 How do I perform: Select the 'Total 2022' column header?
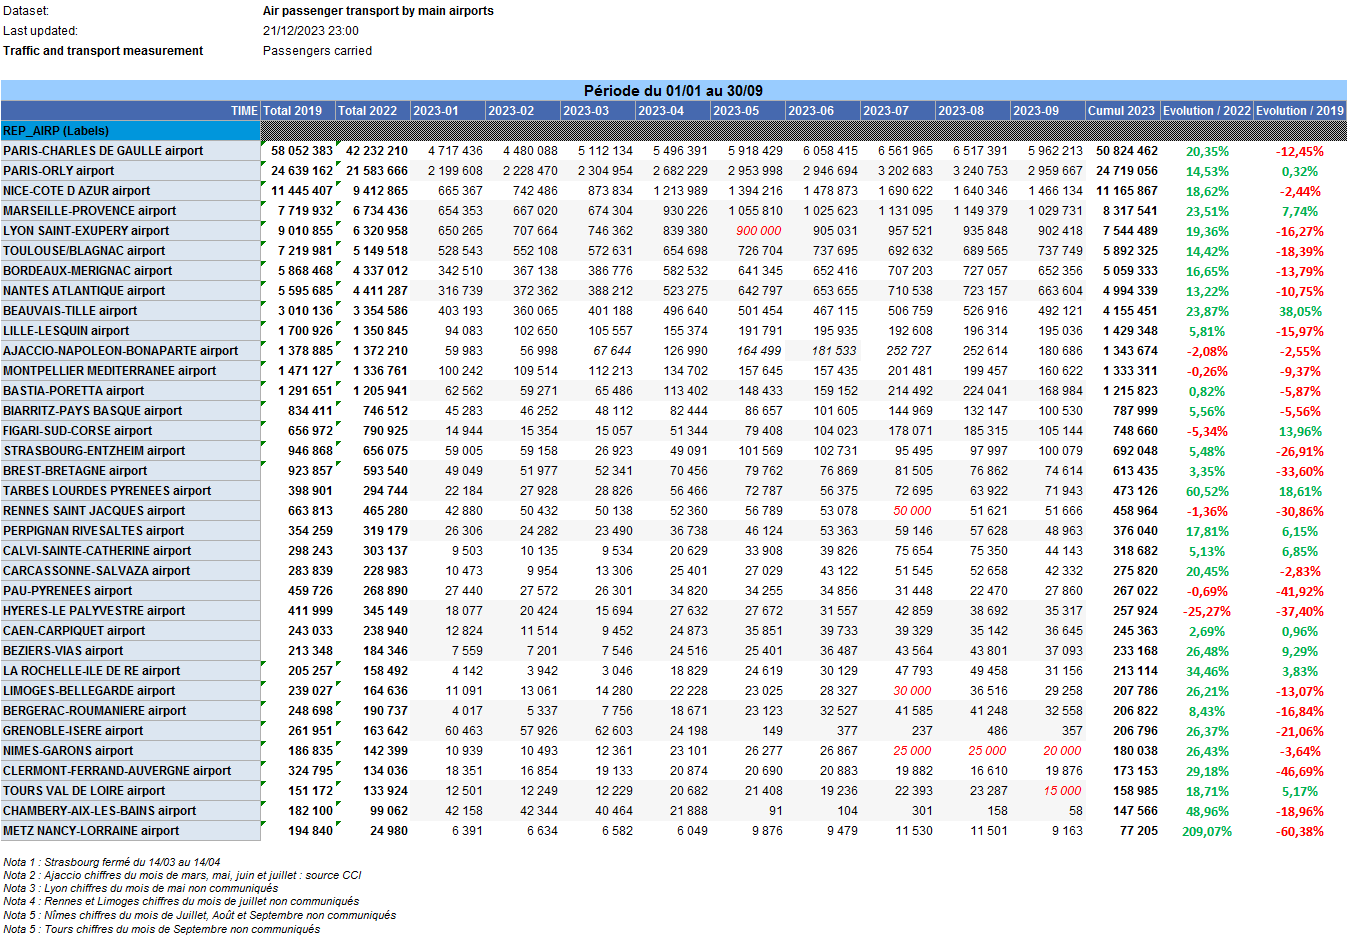[373, 111]
